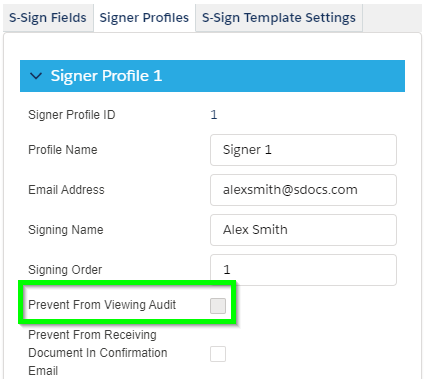This screenshot has width=426, height=379.
Task: Select the Signing Name field showing Alex Smith
Action: [x=303, y=230]
